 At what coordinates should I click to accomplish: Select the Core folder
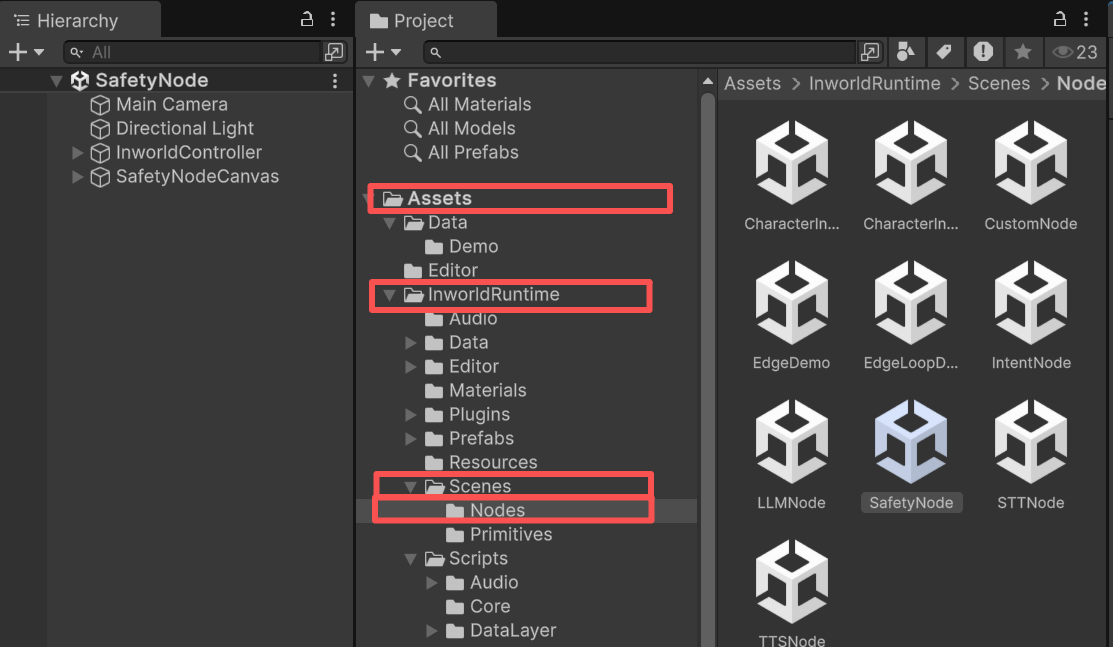click(490, 607)
